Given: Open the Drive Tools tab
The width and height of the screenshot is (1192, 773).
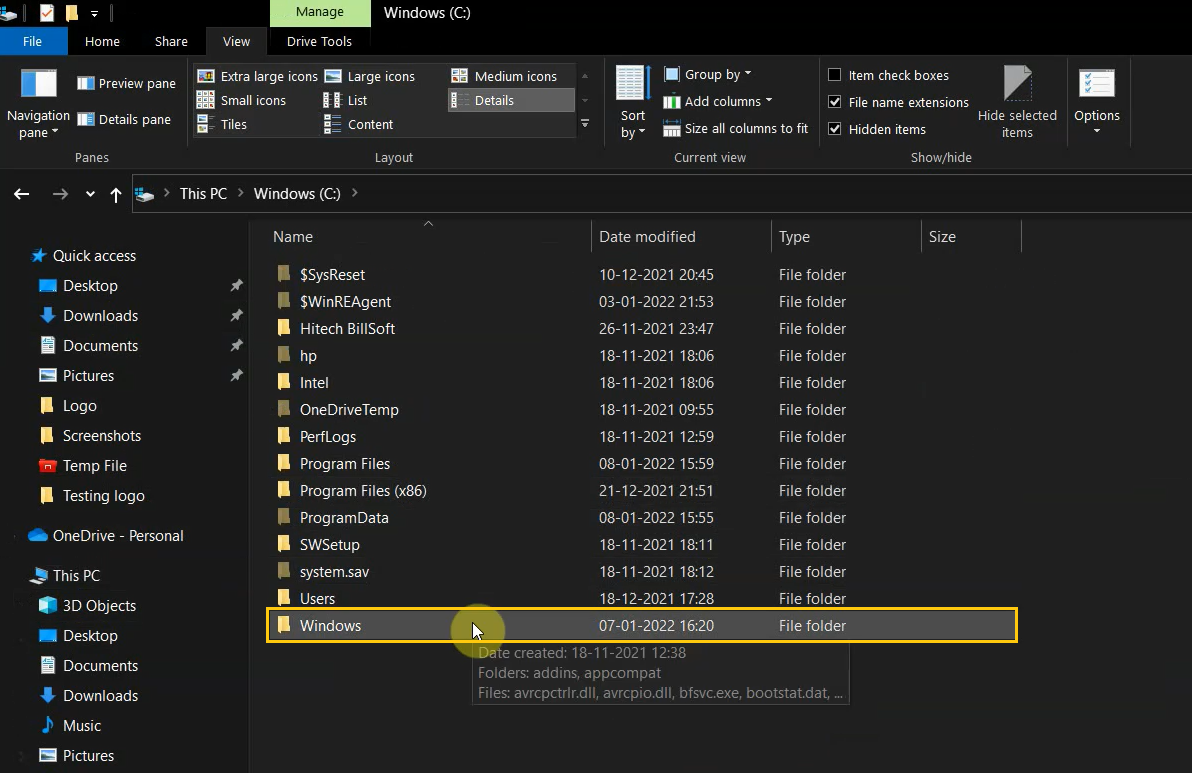Looking at the screenshot, I should tap(318, 41).
